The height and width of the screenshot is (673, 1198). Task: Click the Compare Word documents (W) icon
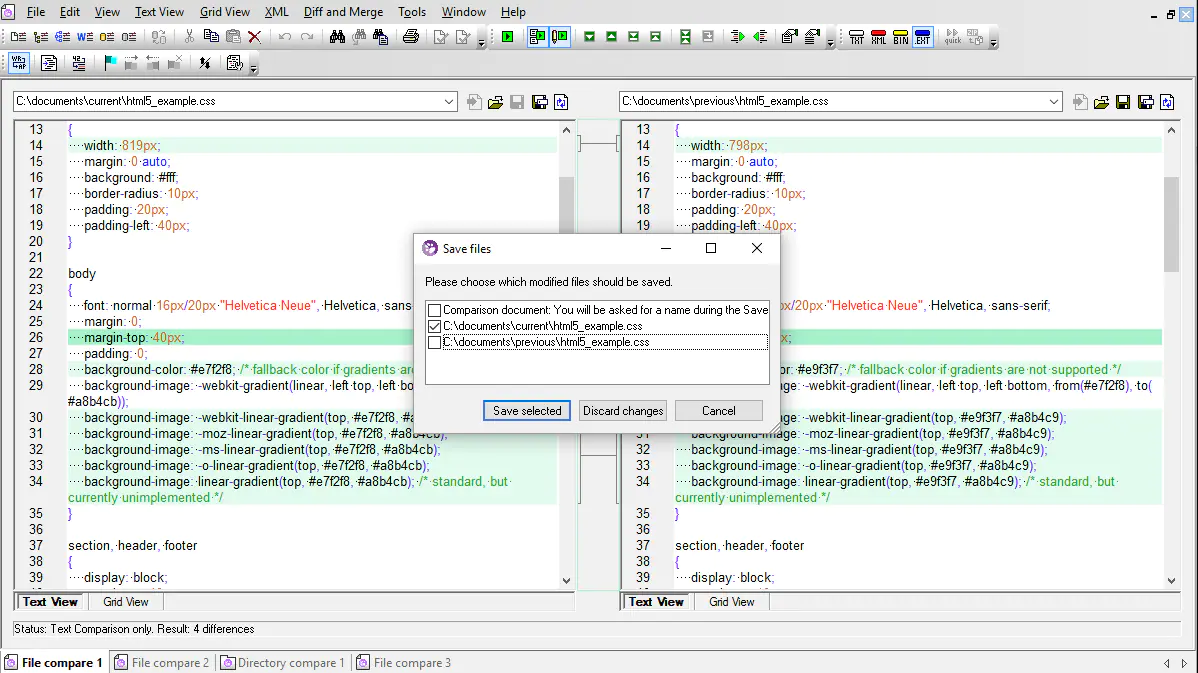coord(85,37)
